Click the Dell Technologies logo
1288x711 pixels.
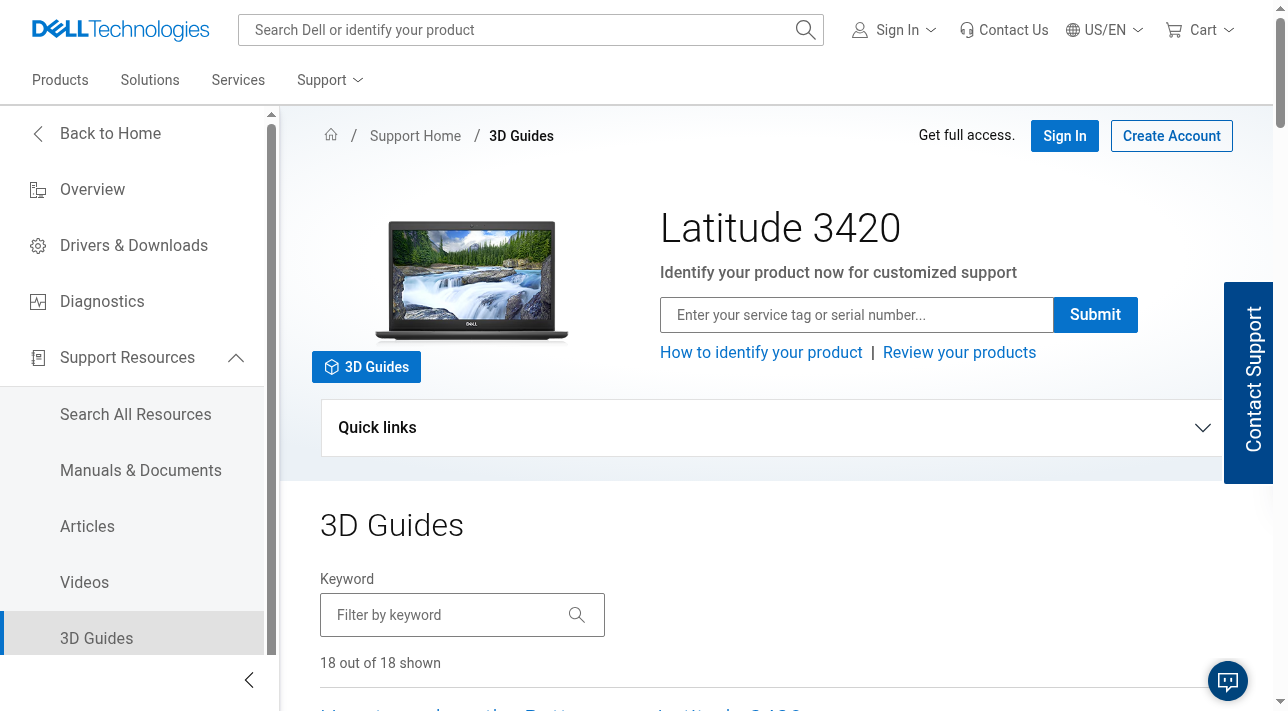(x=120, y=30)
